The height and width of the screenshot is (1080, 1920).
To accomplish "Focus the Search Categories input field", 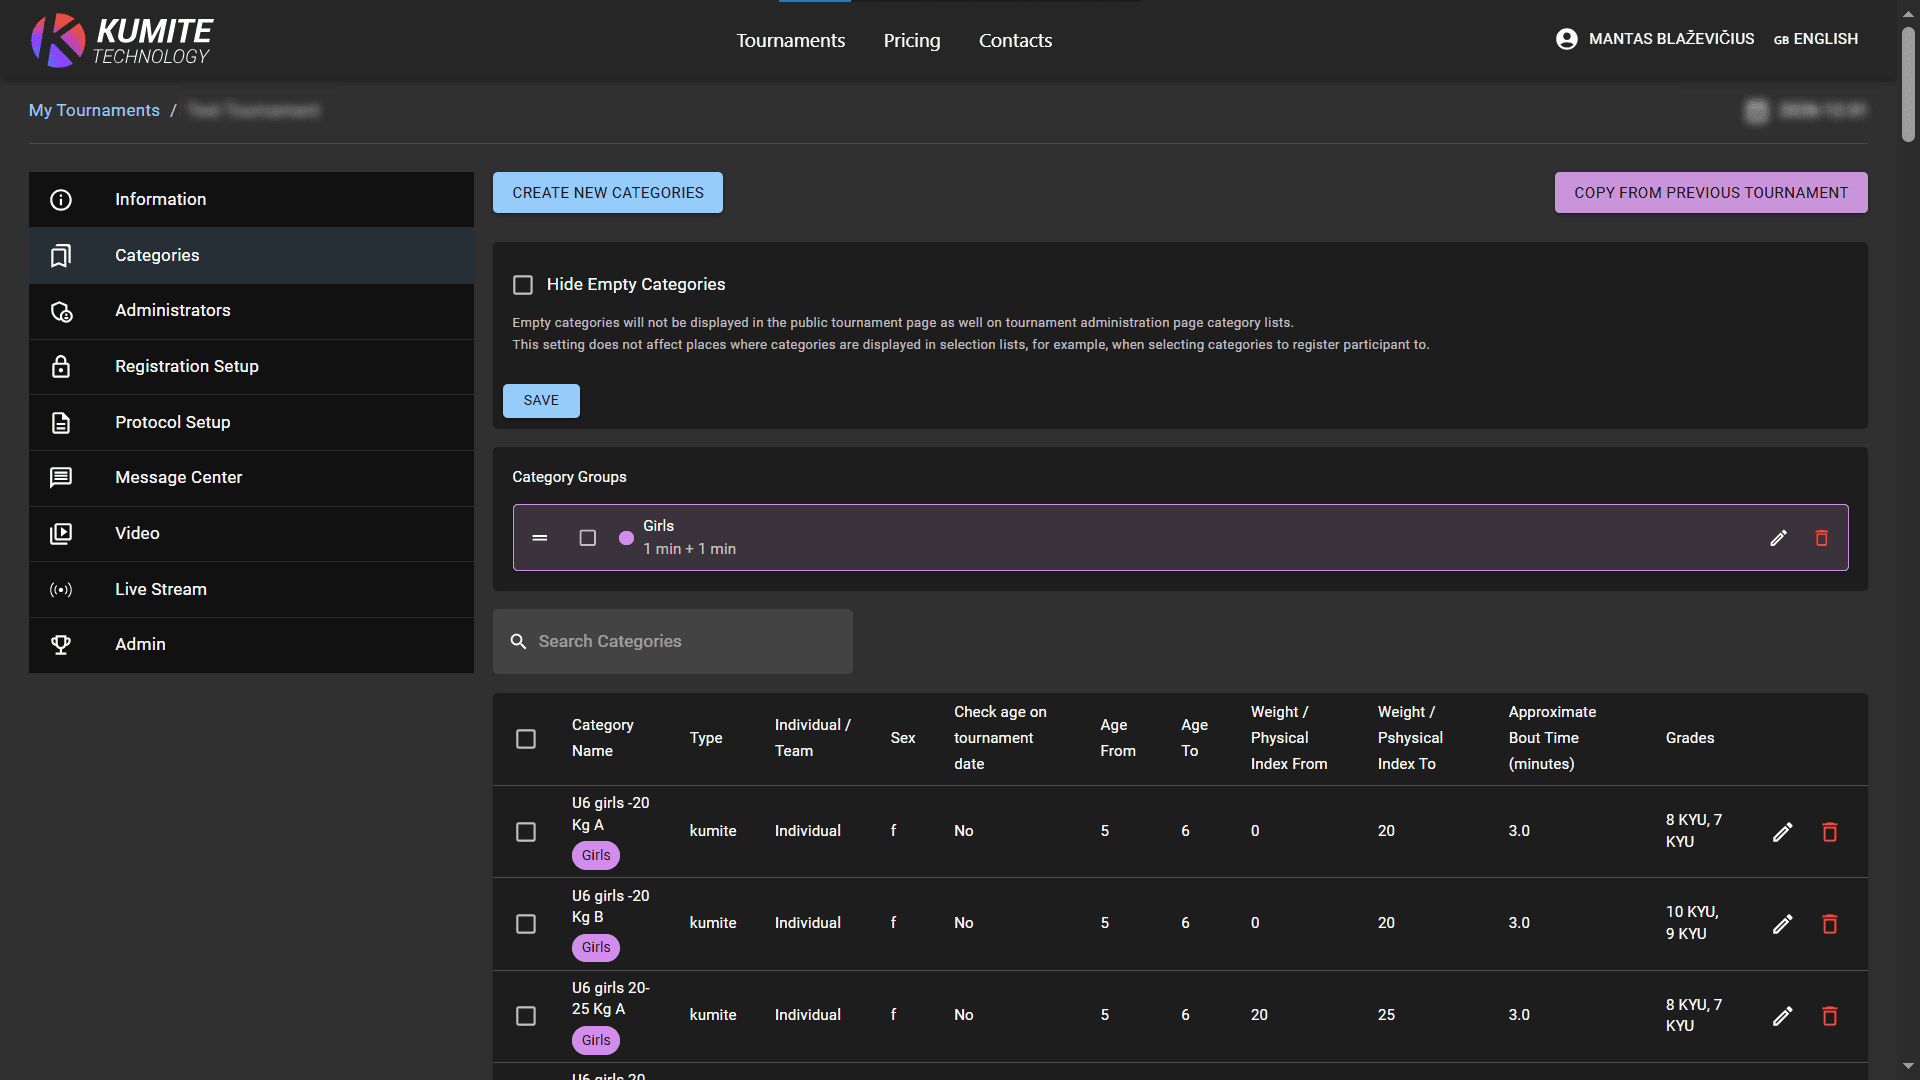I will pos(690,641).
